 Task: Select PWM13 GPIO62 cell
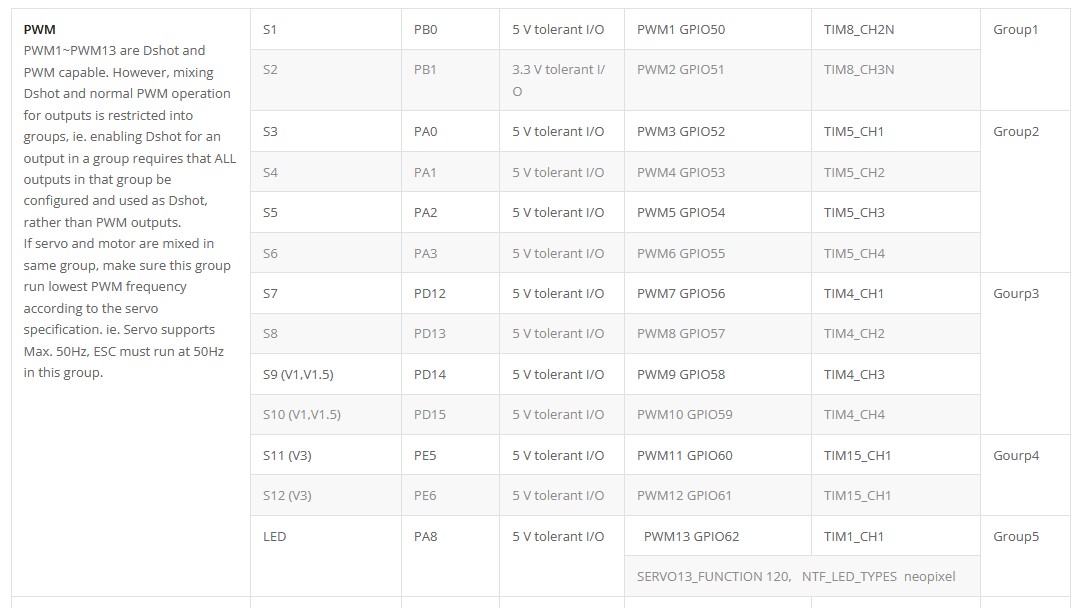pyautogui.click(x=718, y=536)
